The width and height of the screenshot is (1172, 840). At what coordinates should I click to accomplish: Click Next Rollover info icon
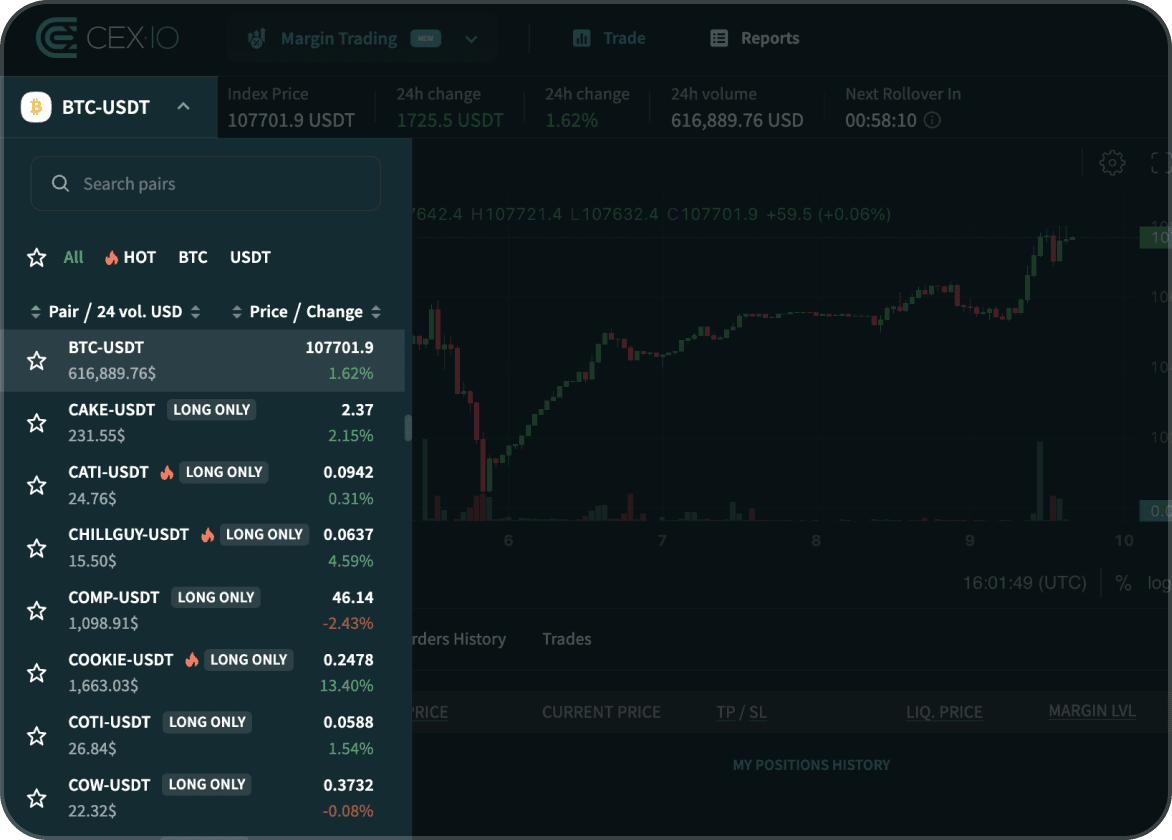click(932, 120)
